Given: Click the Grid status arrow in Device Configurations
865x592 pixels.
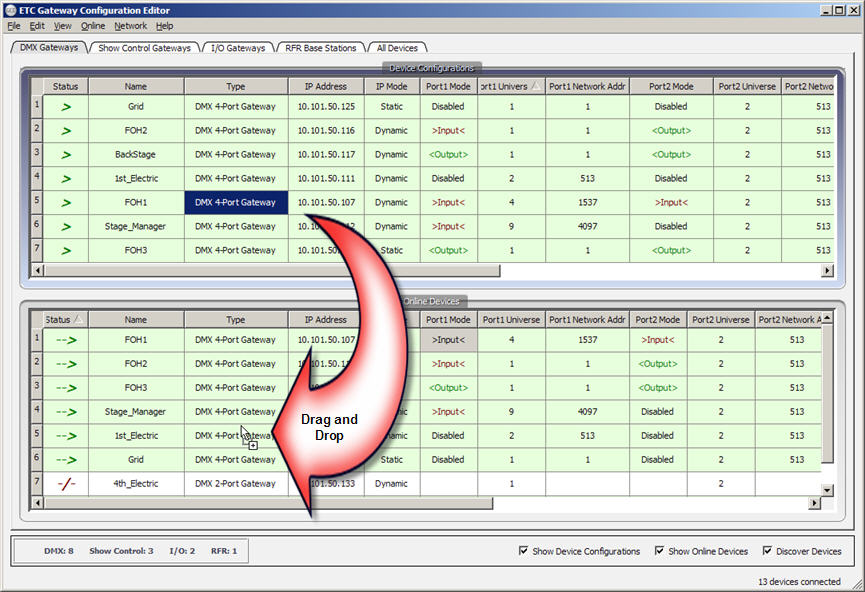Looking at the screenshot, I should coord(66,106).
